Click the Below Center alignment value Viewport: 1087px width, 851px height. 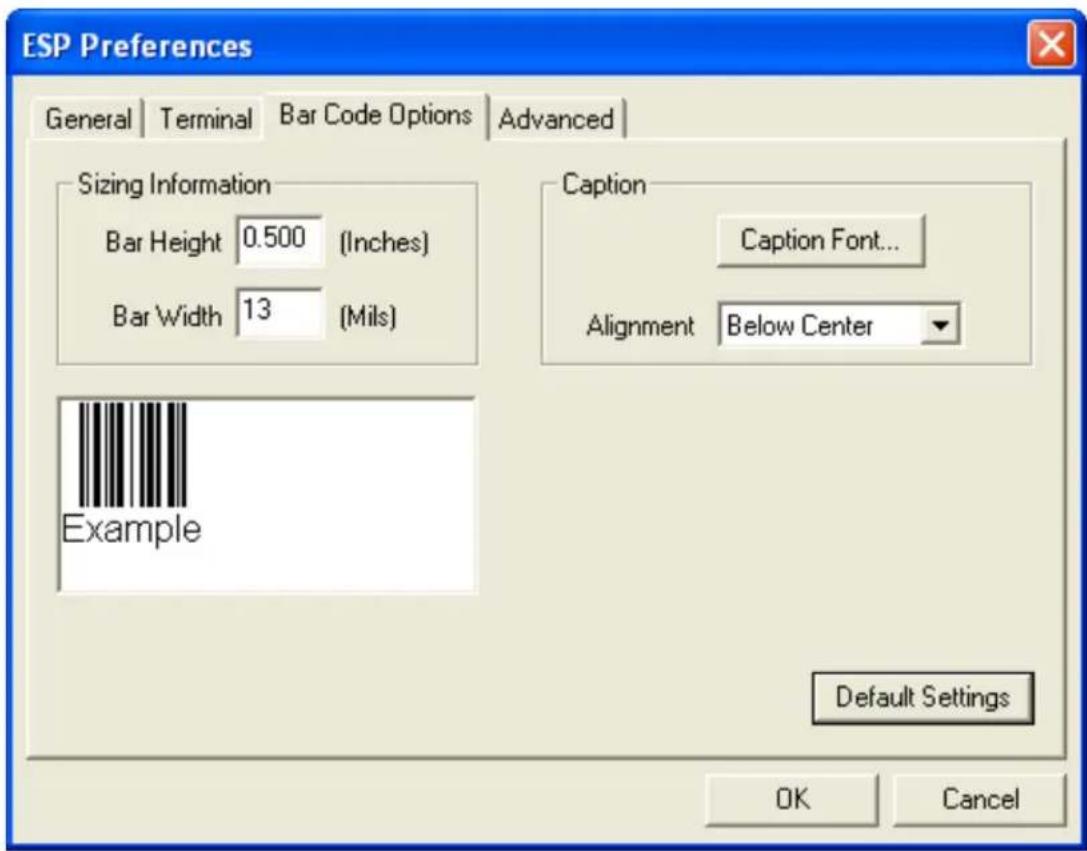tap(800, 325)
